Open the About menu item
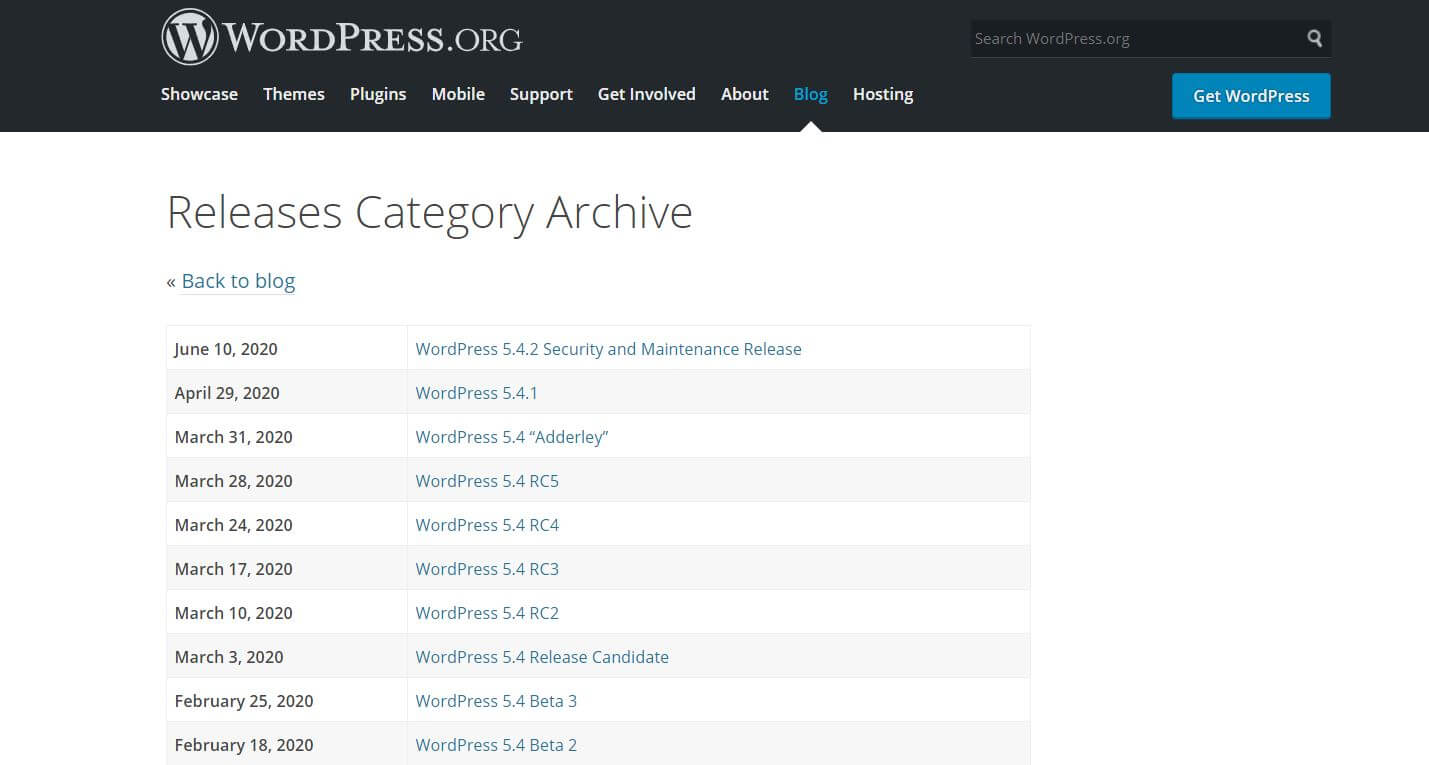Image resolution: width=1429 pixels, height=765 pixels. (x=745, y=94)
